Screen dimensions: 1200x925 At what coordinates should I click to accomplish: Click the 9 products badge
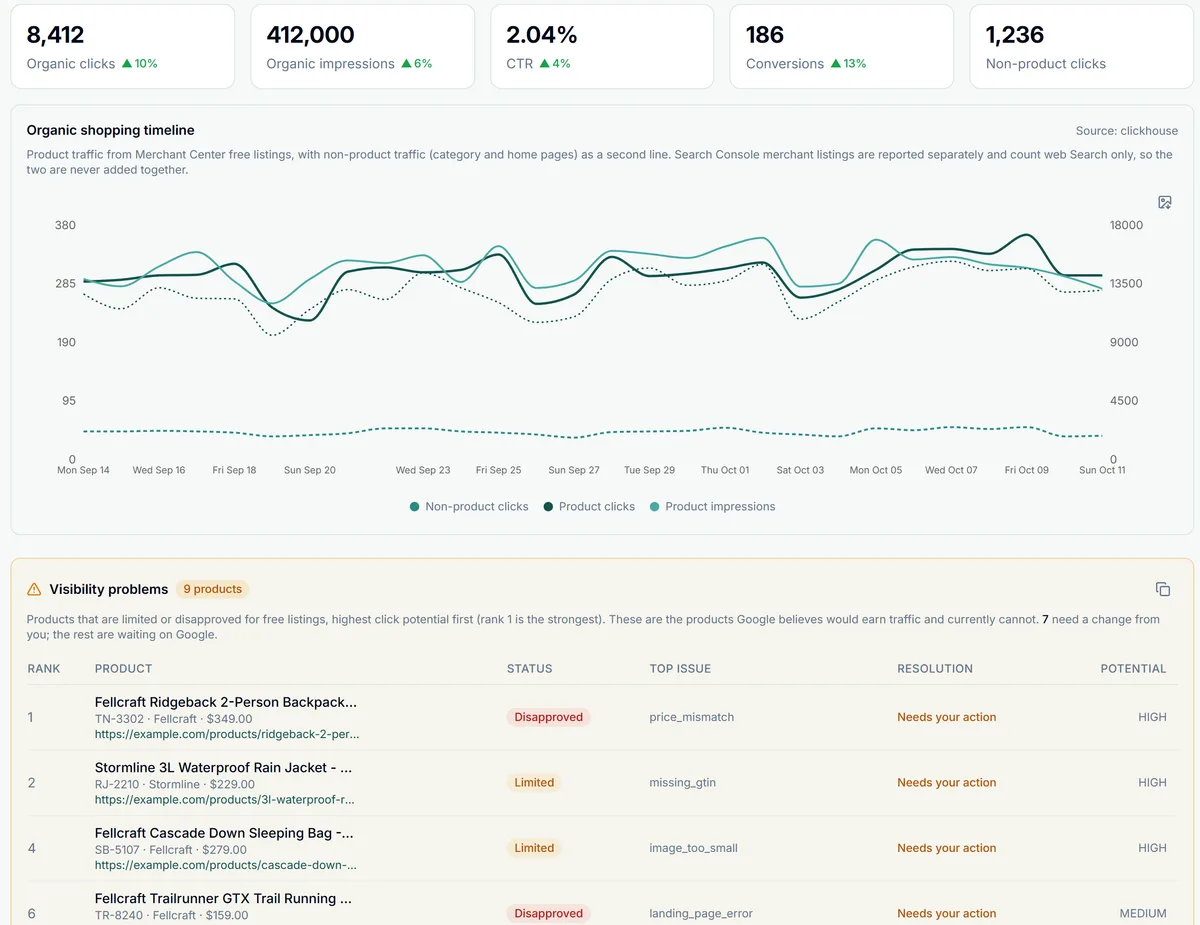point(212,589)
